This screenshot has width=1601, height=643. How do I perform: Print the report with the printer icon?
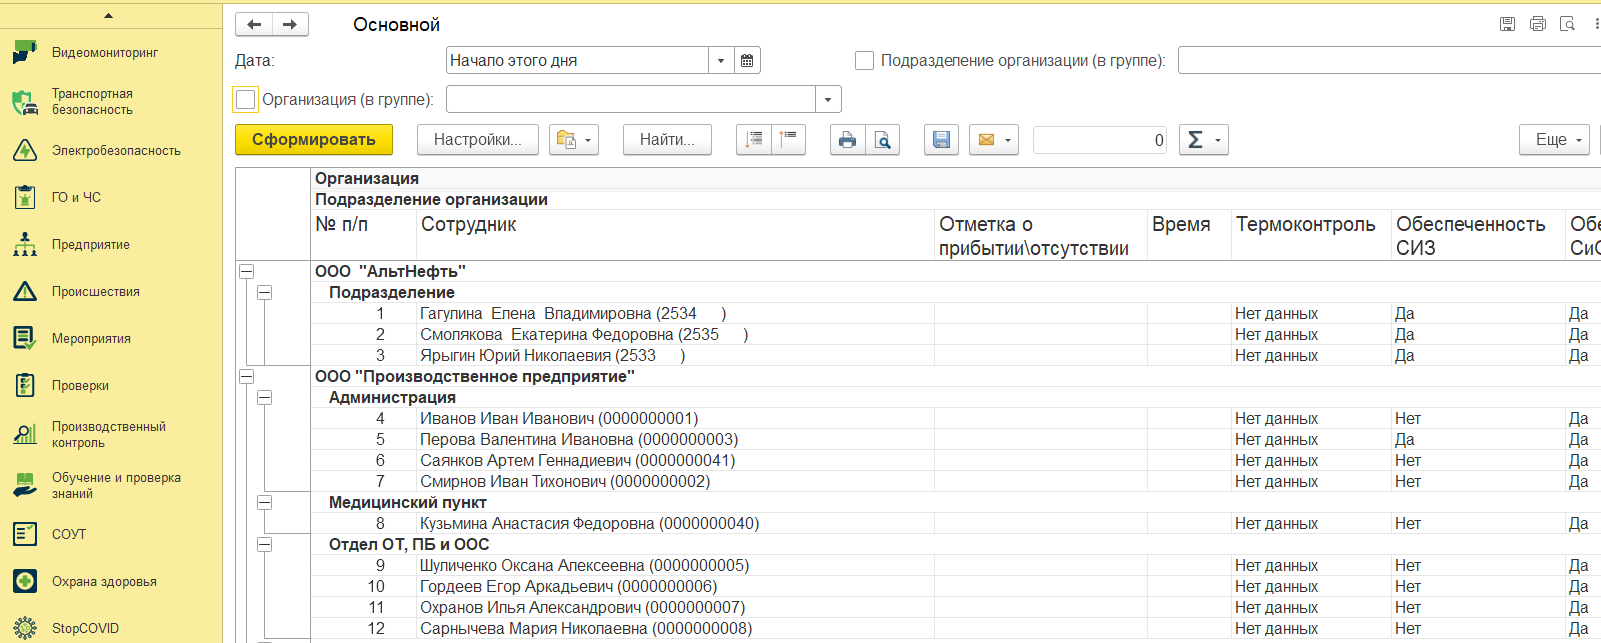847,140
